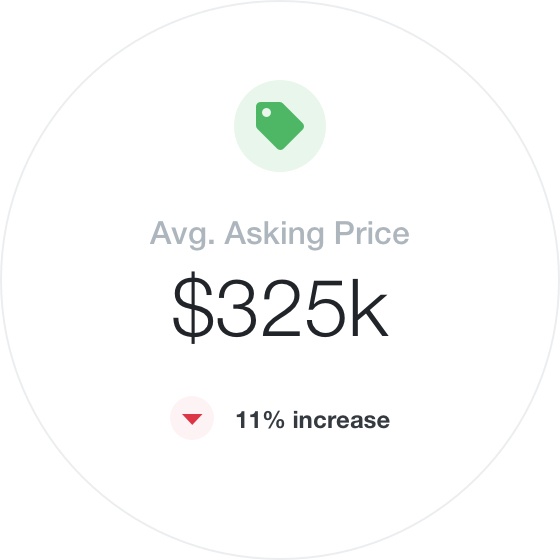Screen dimensions: 560x560
Task: Click the dollar sign in $325k
Action: pyautogui.click(x=193, y=308)
